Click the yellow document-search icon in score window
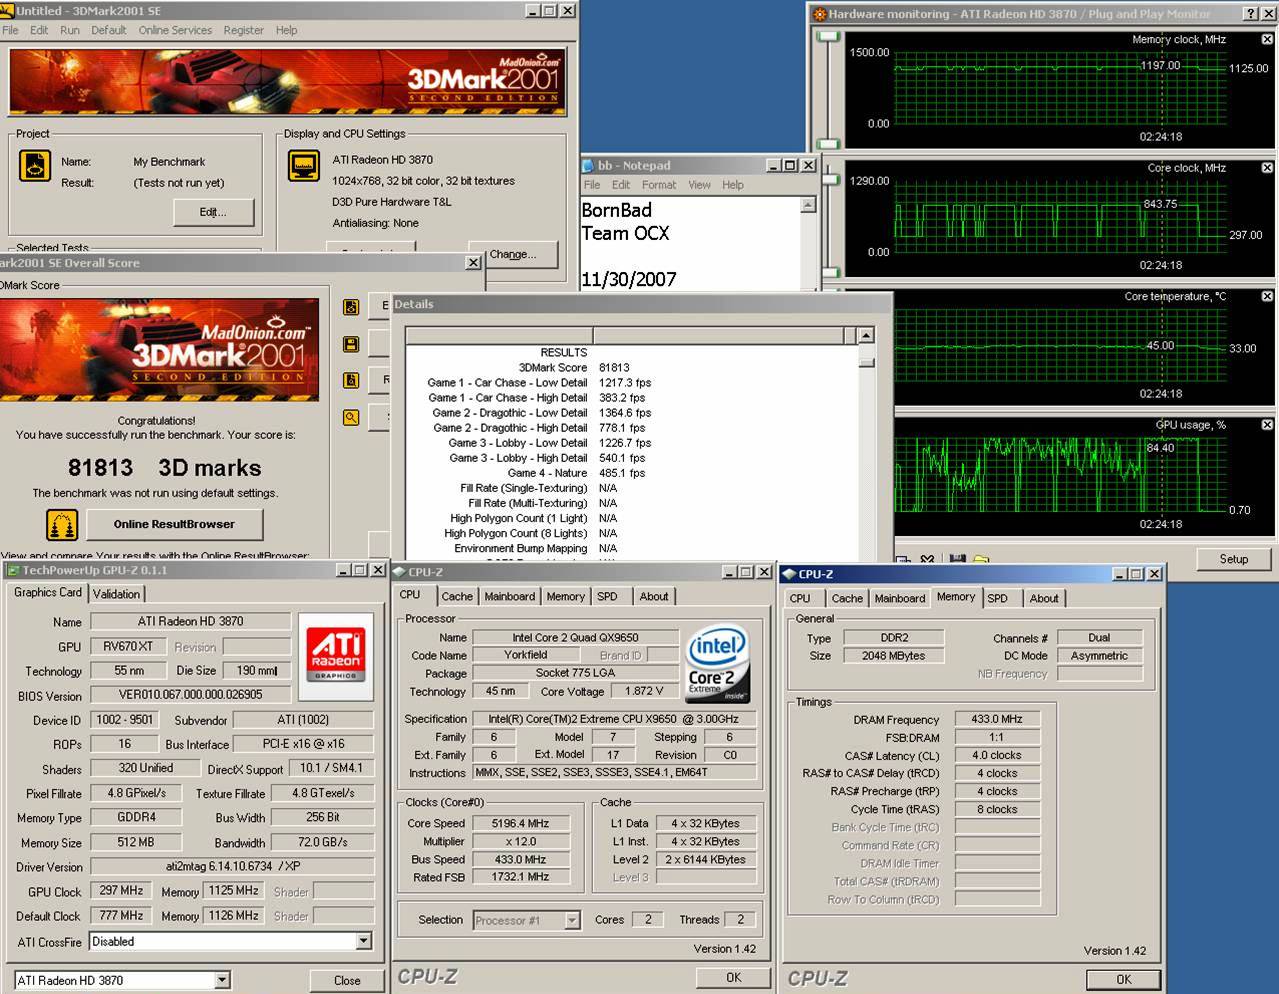This screenshot has width=1279, height=994. tap(351, 380)
